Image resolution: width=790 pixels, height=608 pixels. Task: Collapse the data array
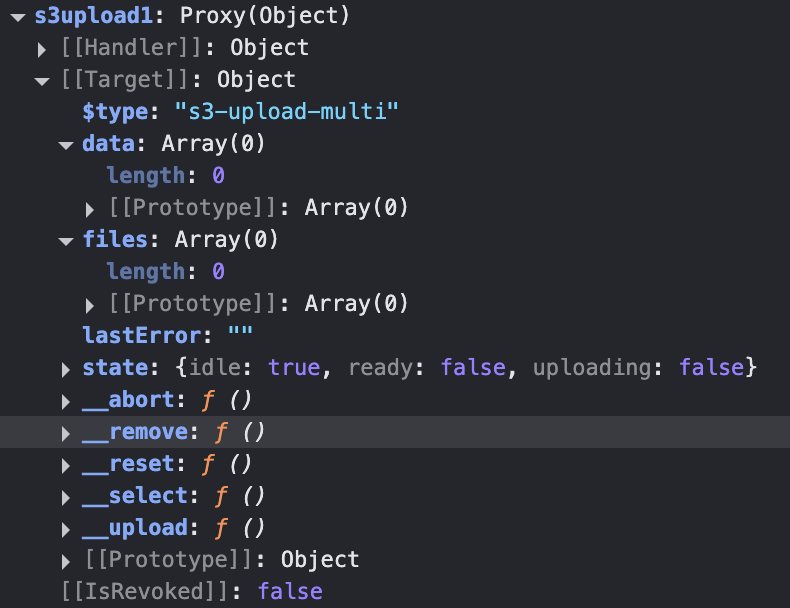pyautogui.click(x=66, y=145)
